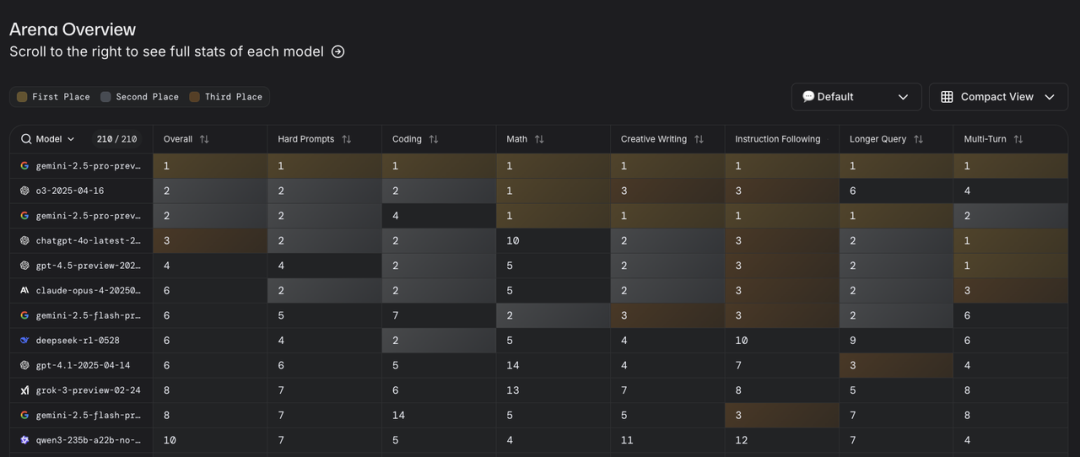Click the xAI logo beside grok-3-preview-02-24
Screen dimensions: 1080x457
click(x=25, y=390)
